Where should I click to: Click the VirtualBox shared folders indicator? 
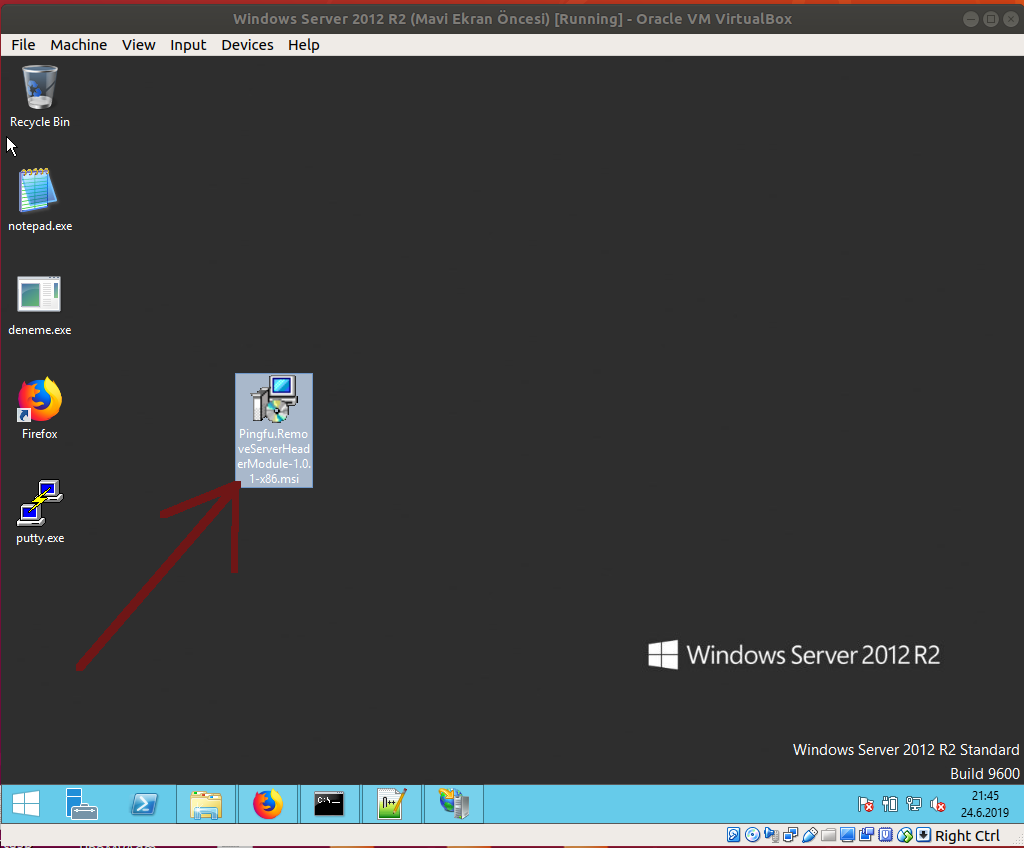coord(829,835)
